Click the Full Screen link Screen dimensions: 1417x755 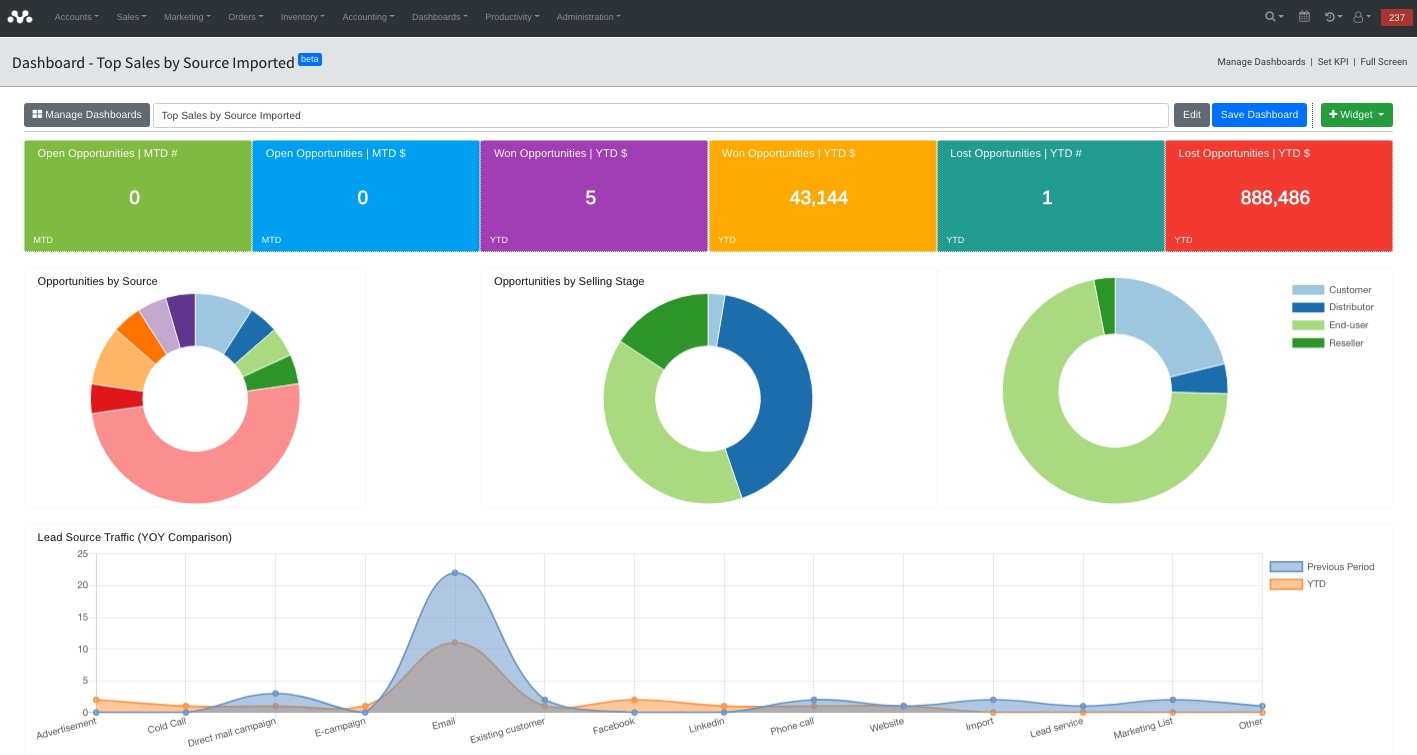point(1384,62)
